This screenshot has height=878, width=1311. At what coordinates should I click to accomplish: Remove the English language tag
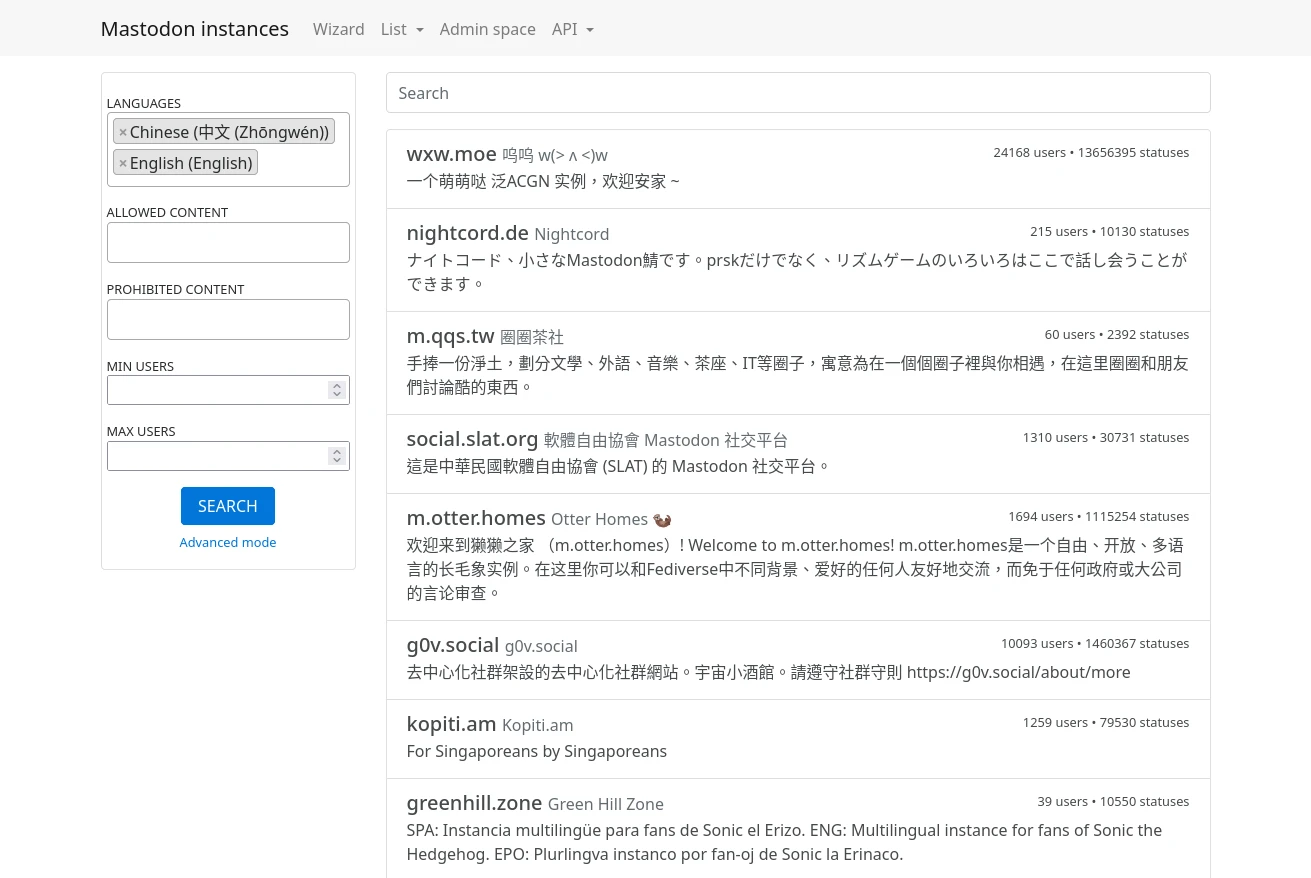[x=123, y=163]
